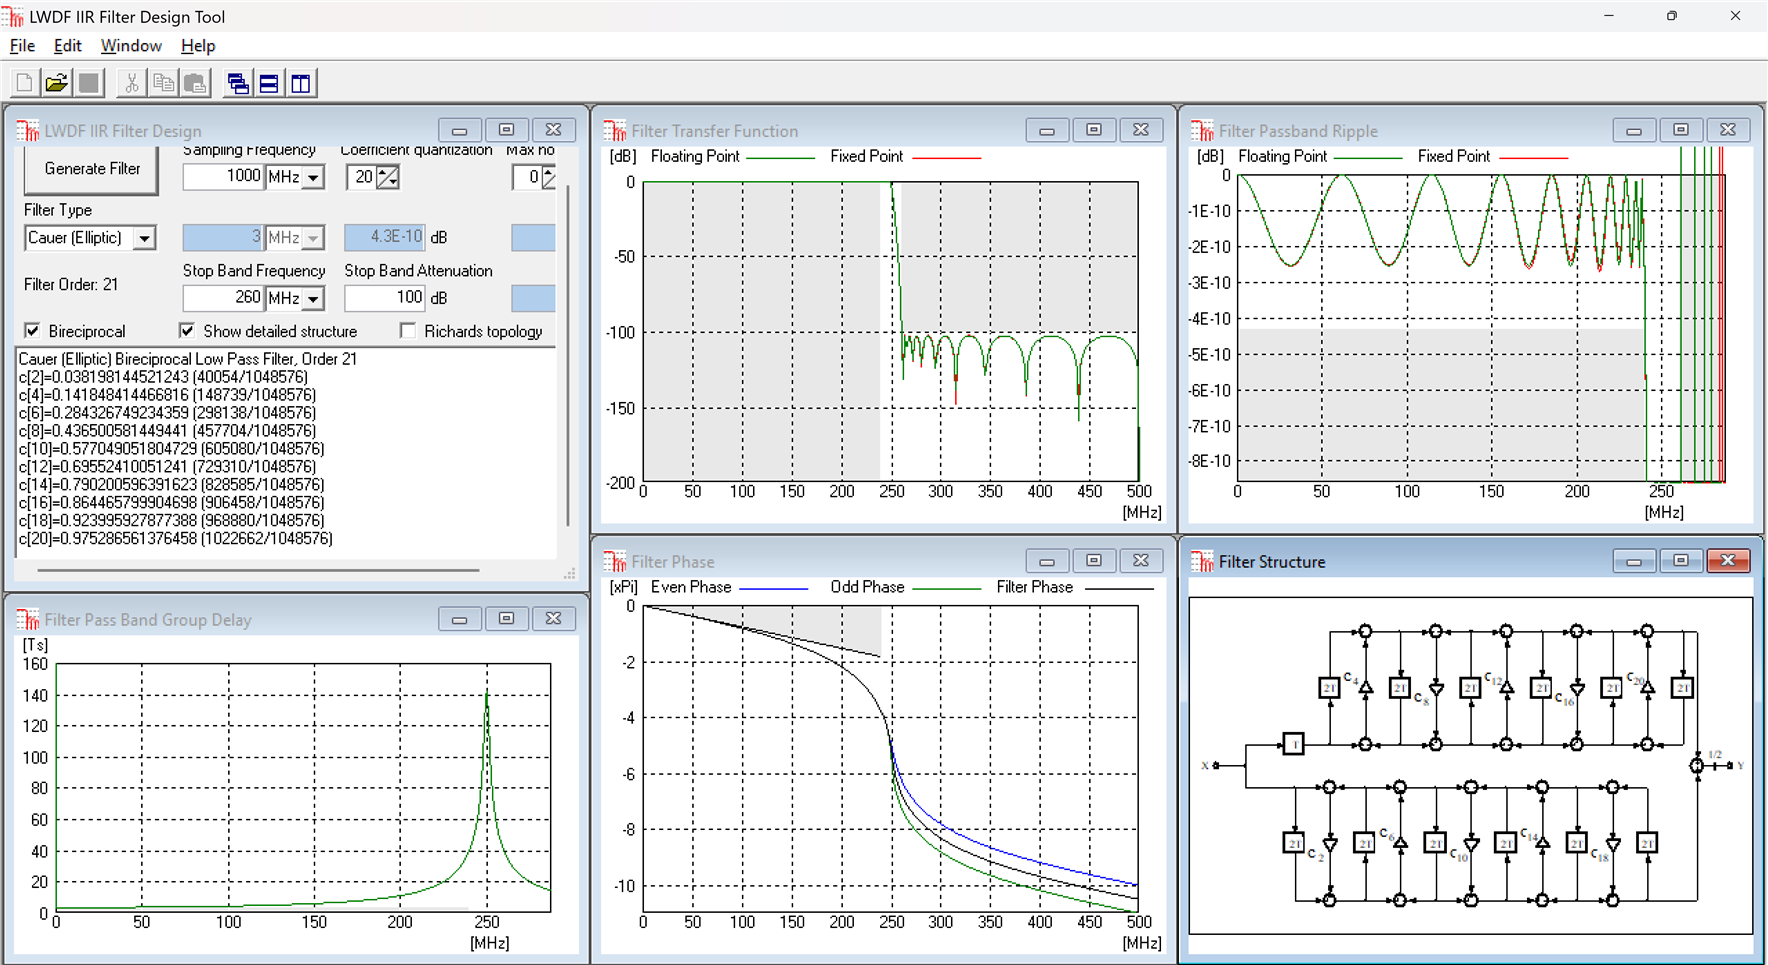
Task: Open an existing filter file
Action: 57,83
